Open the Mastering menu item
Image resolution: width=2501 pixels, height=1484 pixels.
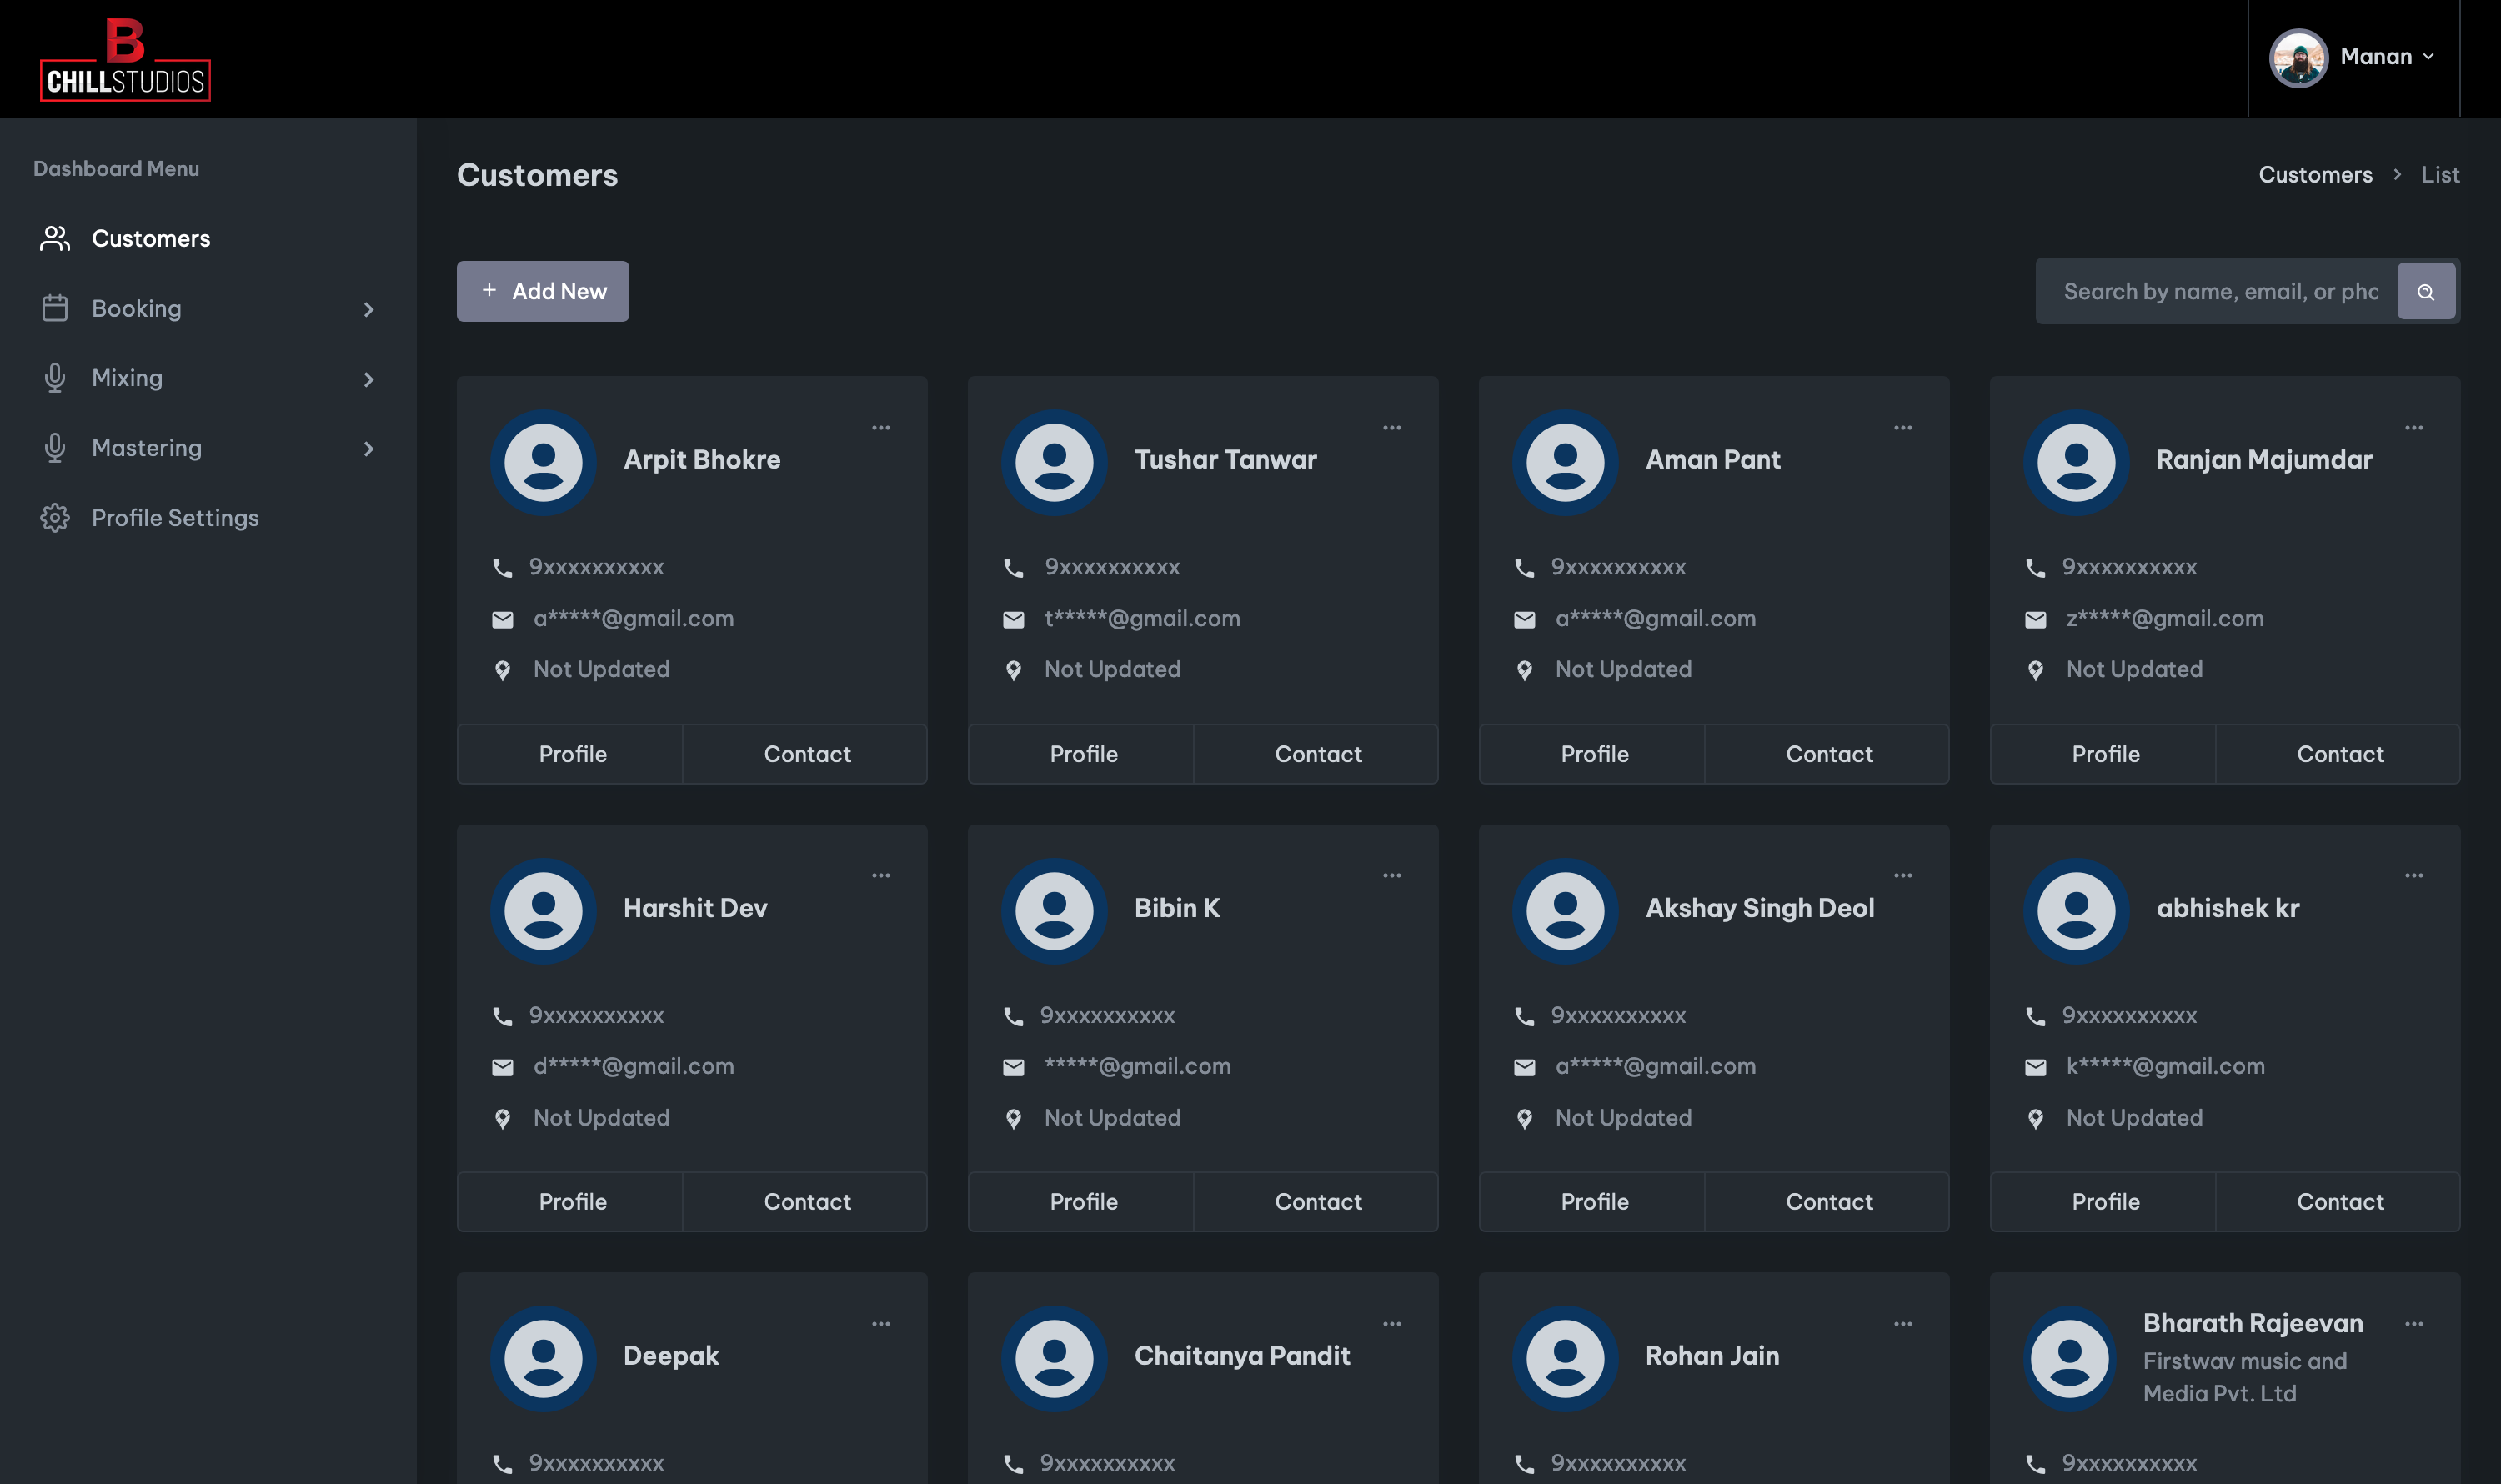(208, 448)
